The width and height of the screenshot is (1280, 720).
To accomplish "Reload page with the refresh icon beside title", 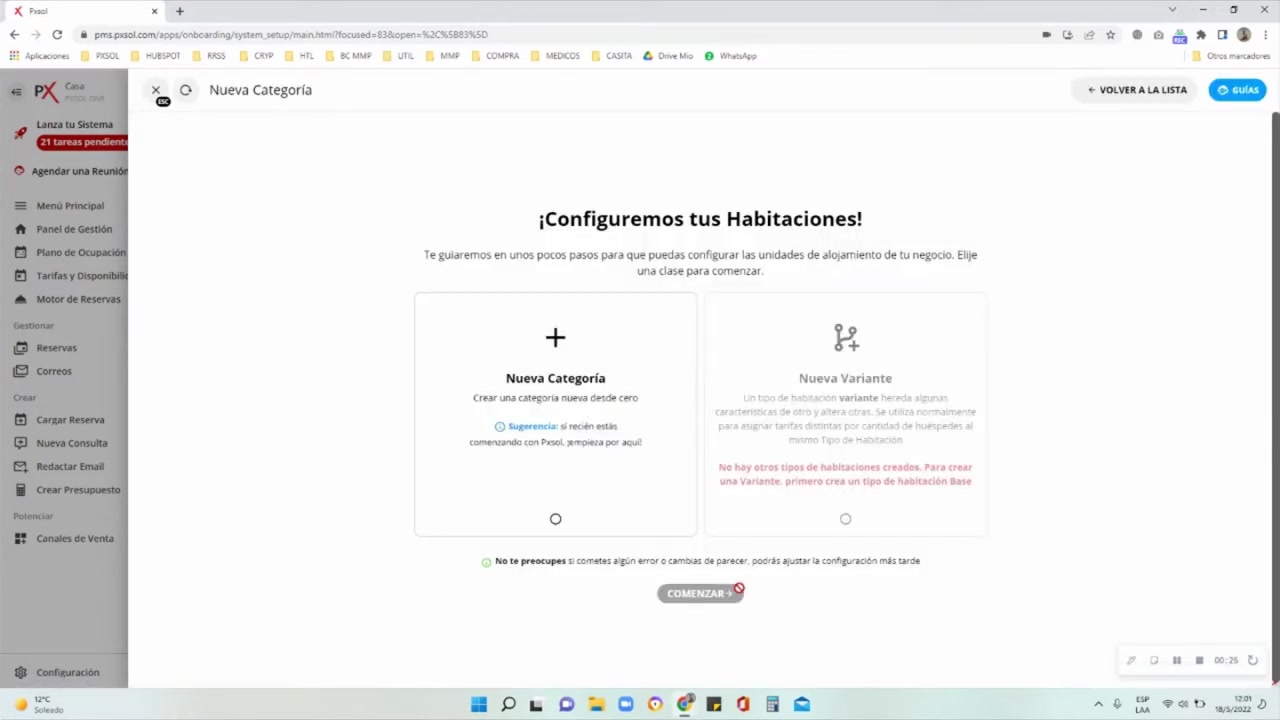I will 185,90.
